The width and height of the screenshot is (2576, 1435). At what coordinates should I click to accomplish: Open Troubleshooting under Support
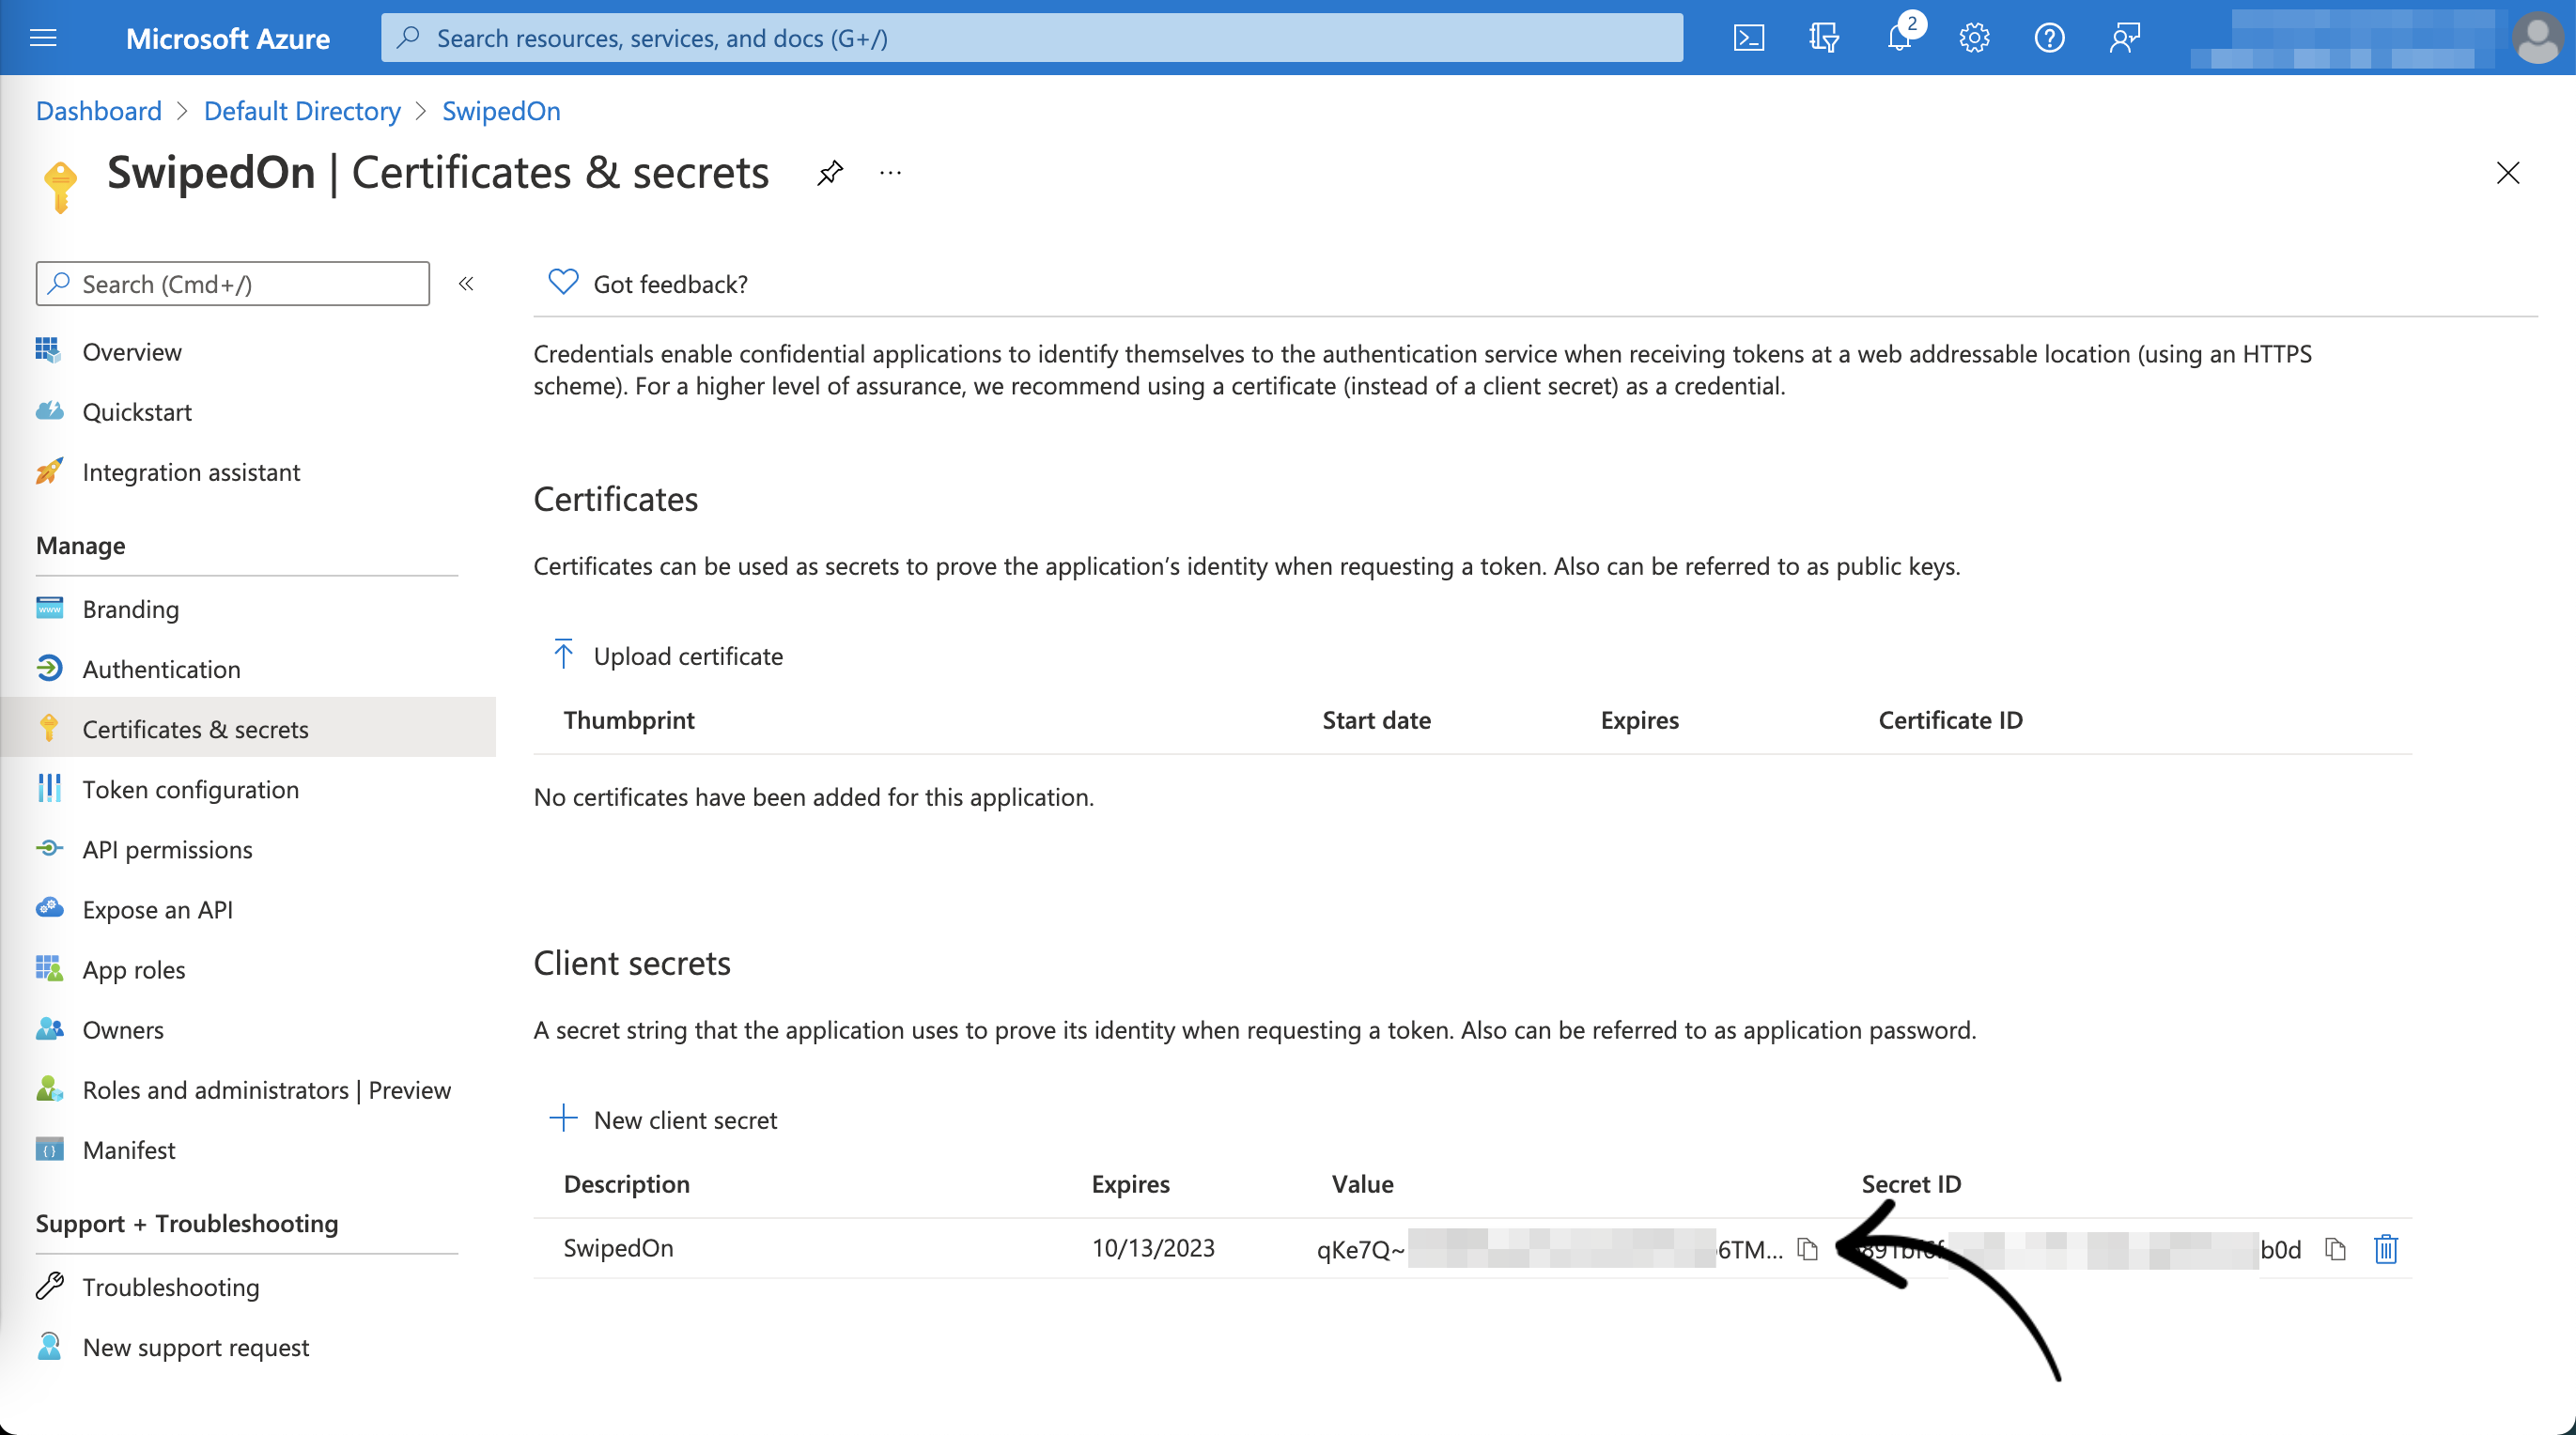click(x=171, y=1287)
